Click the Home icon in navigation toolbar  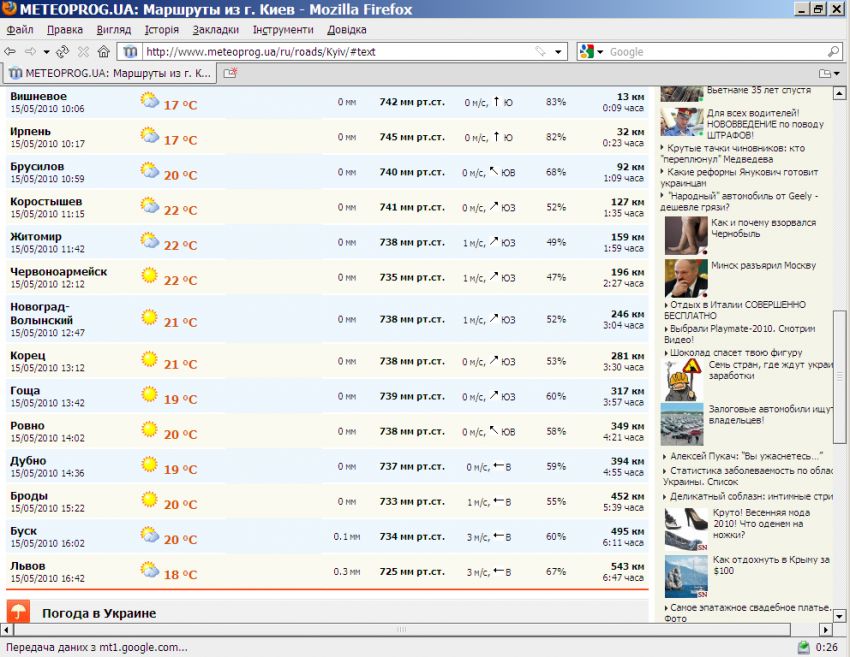(102, 51)
